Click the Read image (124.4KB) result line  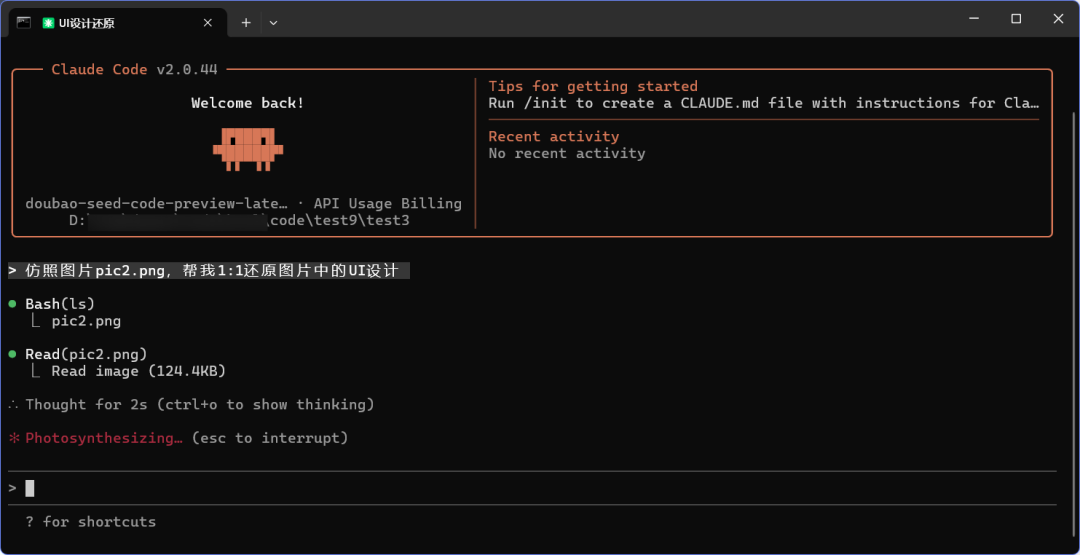[x=139, y=371]
